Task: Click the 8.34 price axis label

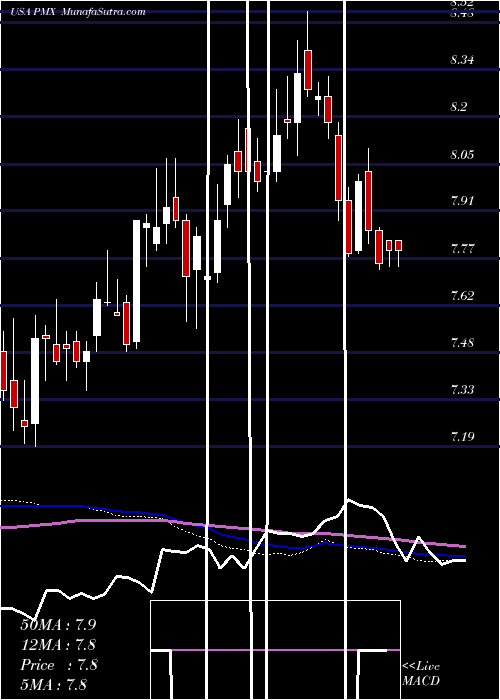Action: (463, 60)
